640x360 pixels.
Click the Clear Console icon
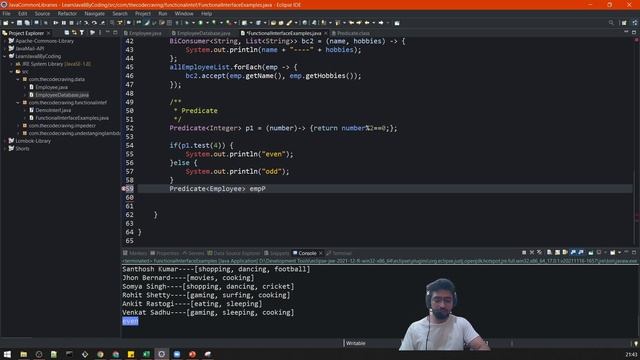pos(549,253)
